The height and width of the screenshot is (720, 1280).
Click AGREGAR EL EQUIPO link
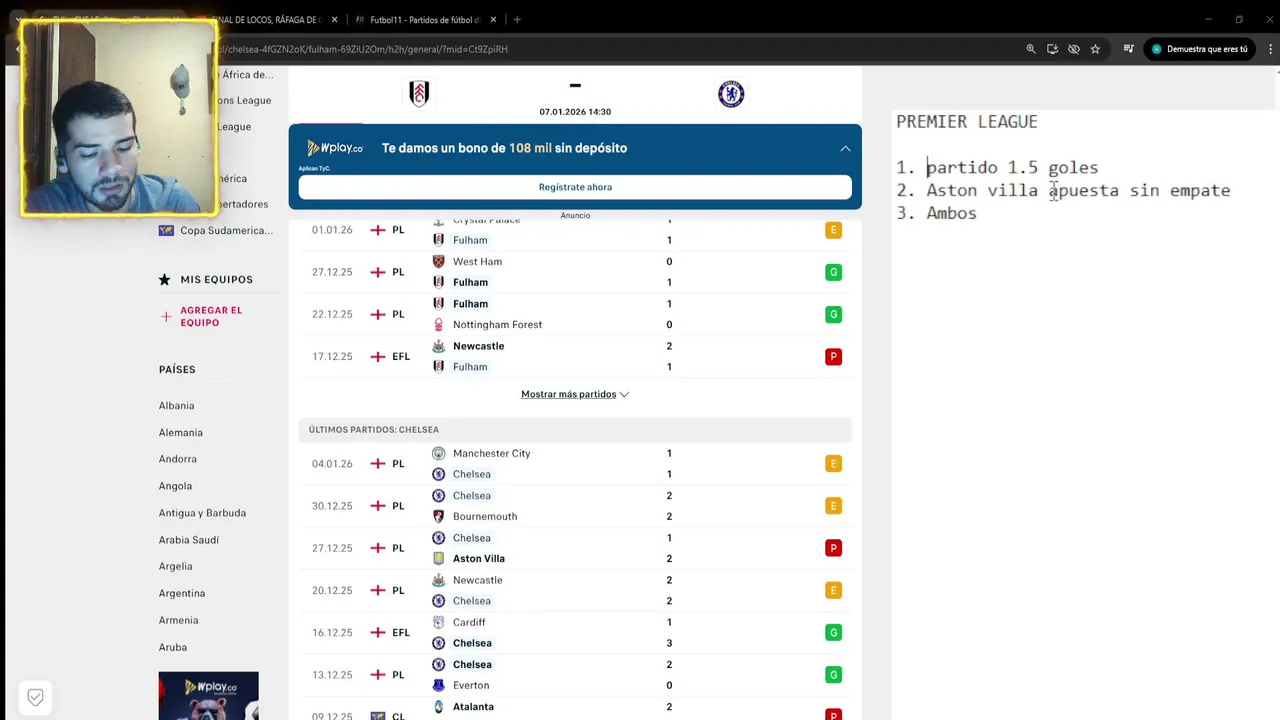click(x=211, y=316)
